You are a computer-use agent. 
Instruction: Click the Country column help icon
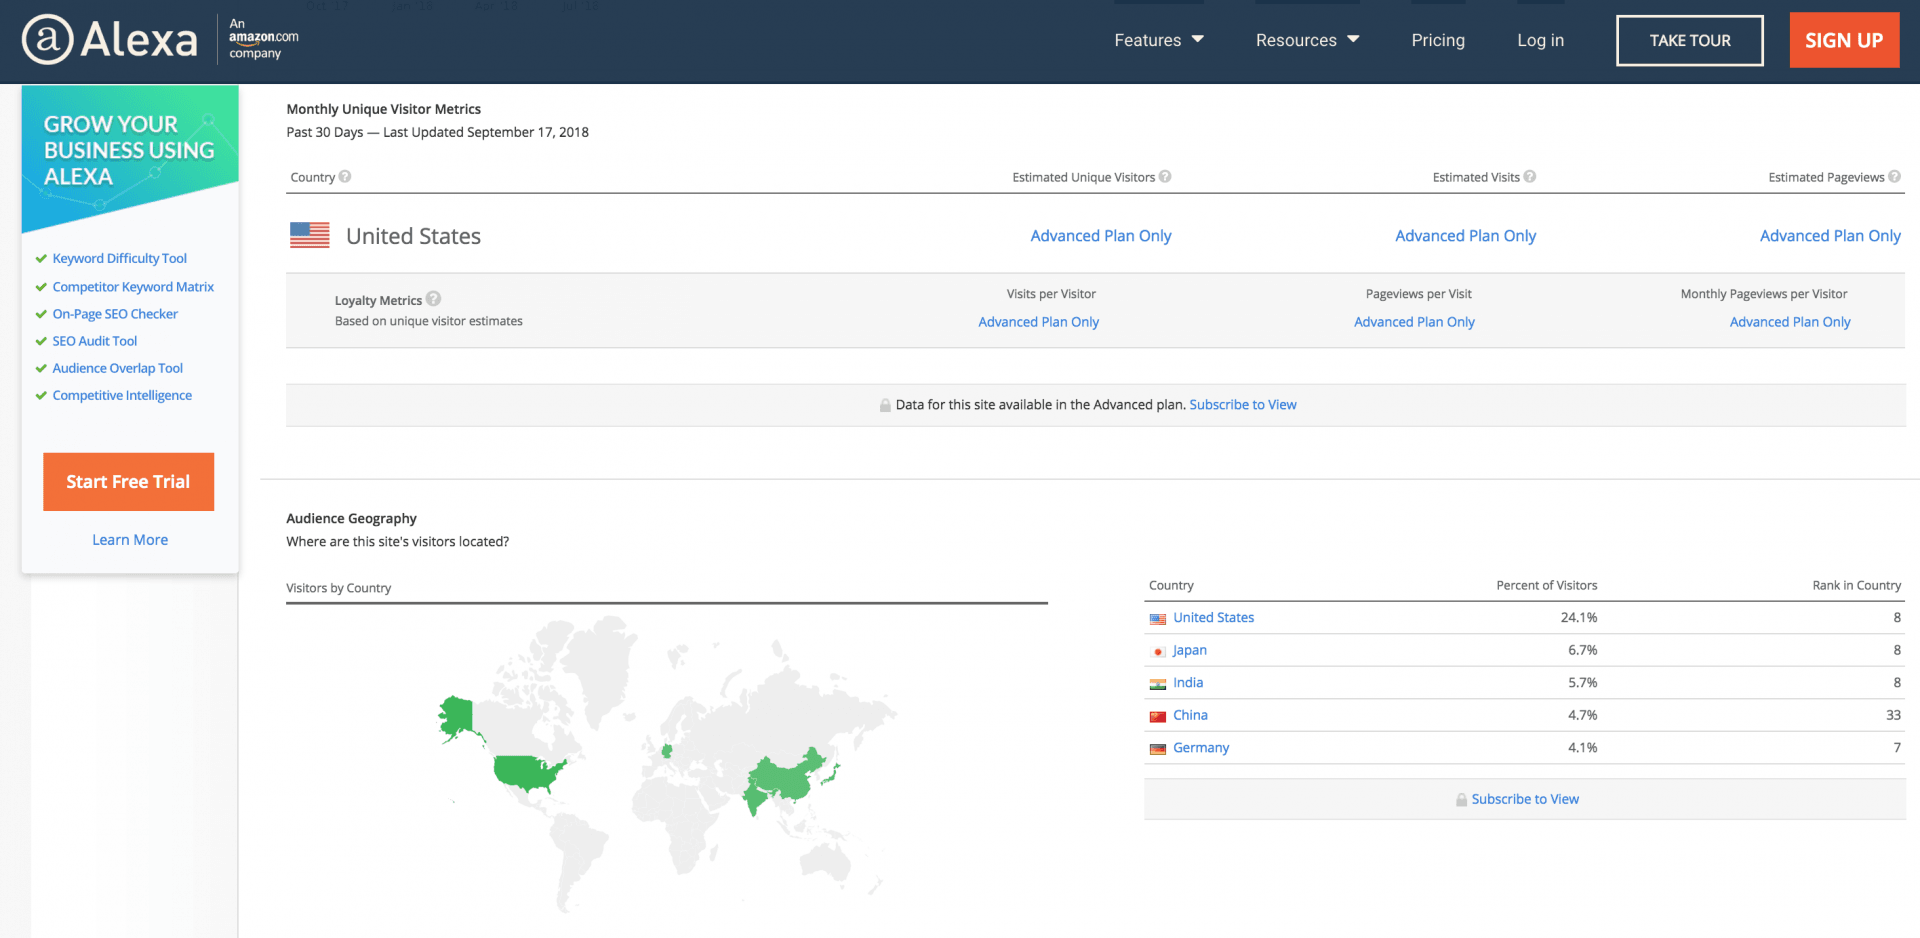[x=345, y=177]
